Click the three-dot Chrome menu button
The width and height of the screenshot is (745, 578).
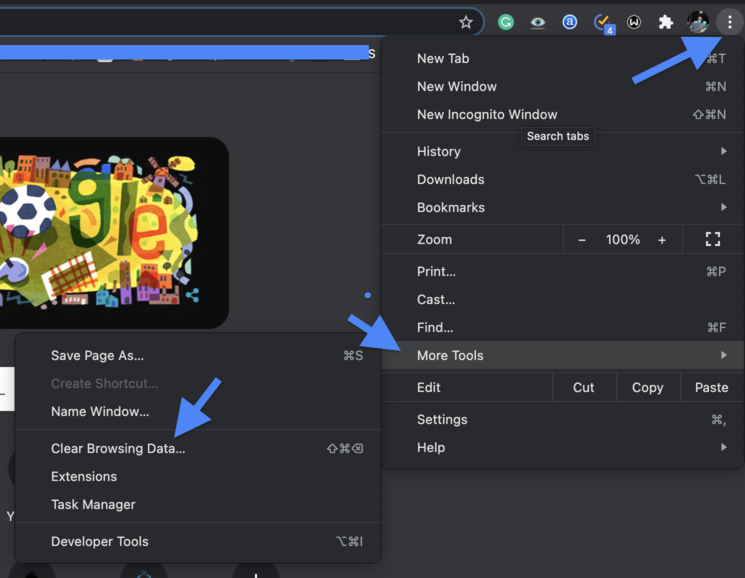(729, 22)
